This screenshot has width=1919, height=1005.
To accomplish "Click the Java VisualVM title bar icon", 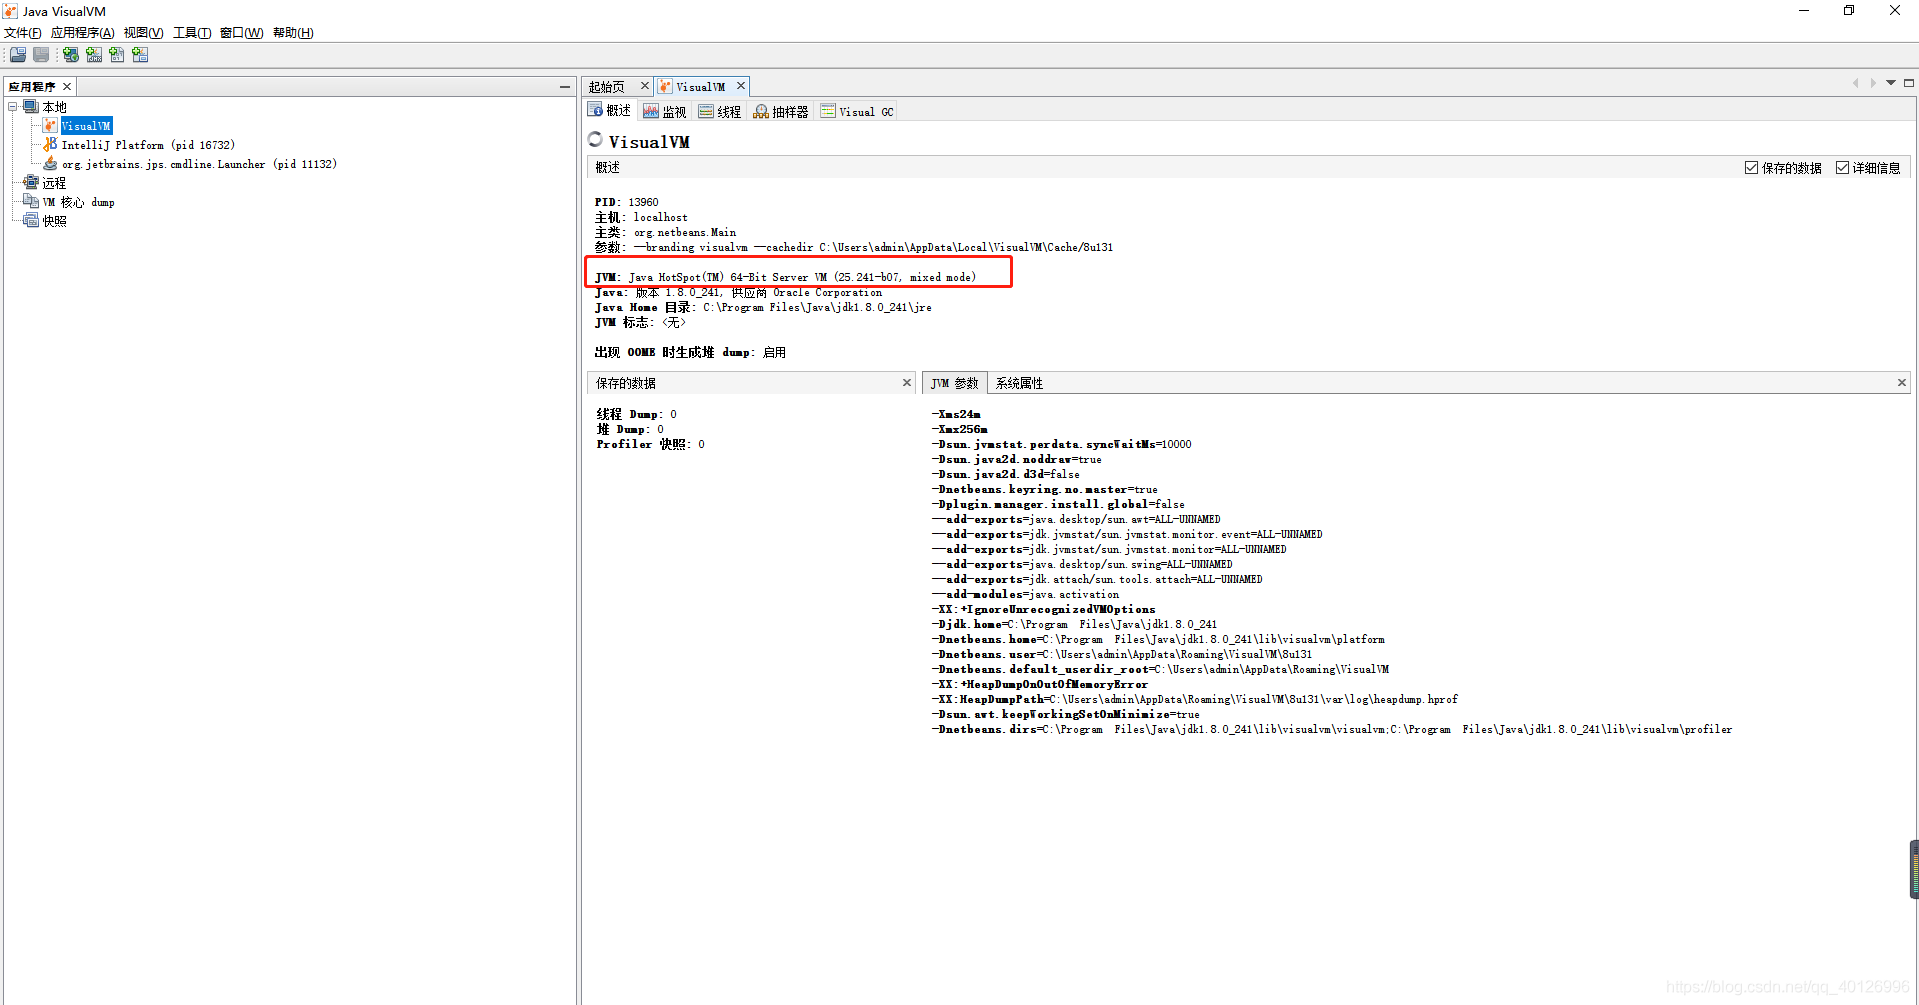I will pos(10,11).
